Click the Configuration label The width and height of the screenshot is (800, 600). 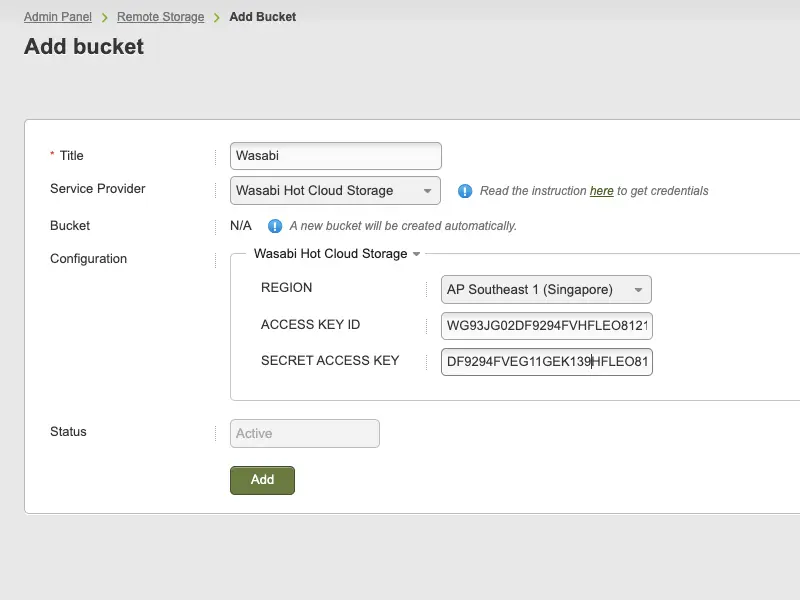tap(88, 259)
